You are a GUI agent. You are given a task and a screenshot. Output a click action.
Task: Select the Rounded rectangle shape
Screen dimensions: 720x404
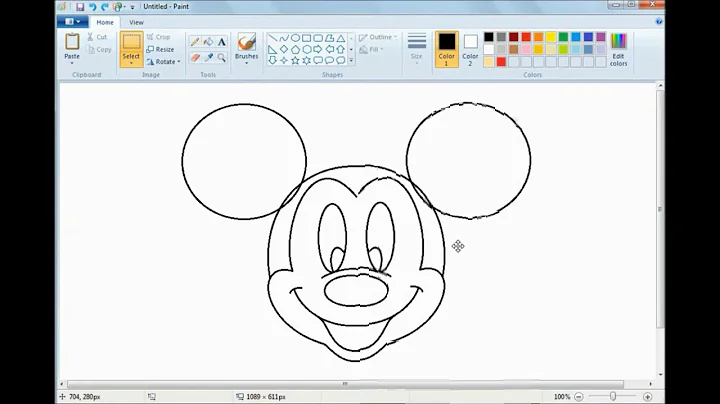click(x=318, y=38)
